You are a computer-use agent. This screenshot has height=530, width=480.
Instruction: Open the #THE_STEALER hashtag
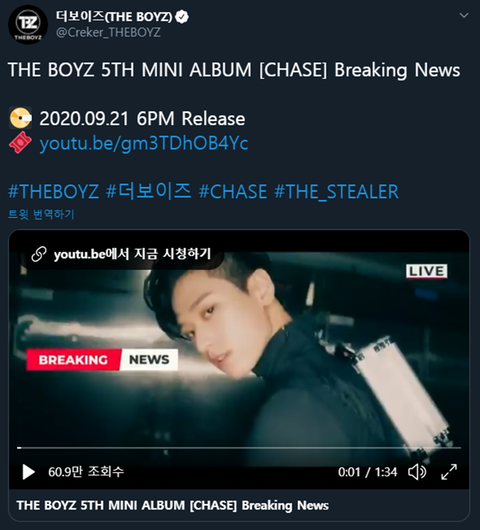coord(336,191)
